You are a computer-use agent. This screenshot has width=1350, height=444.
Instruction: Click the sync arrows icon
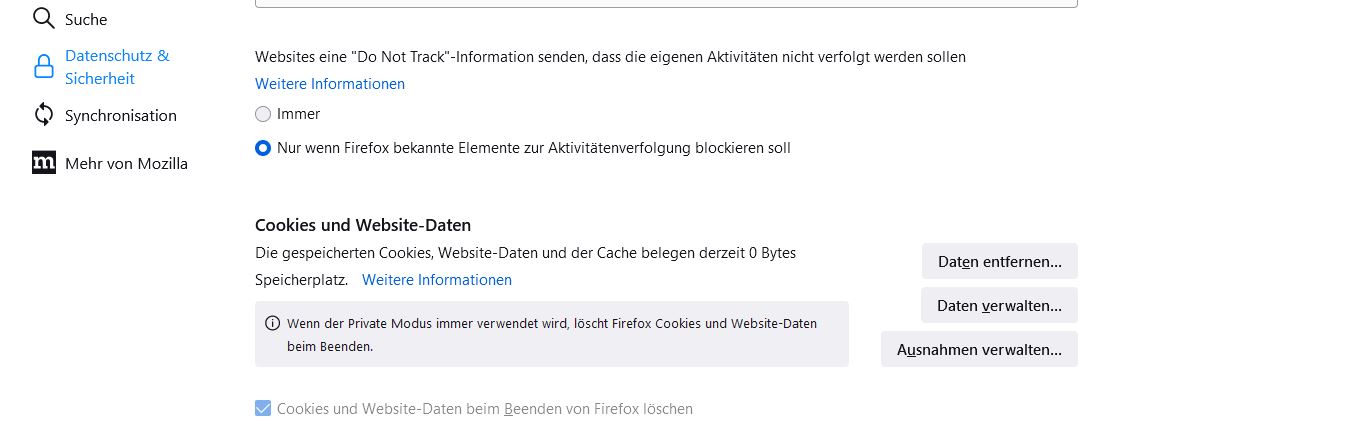(x=43, y=115)
